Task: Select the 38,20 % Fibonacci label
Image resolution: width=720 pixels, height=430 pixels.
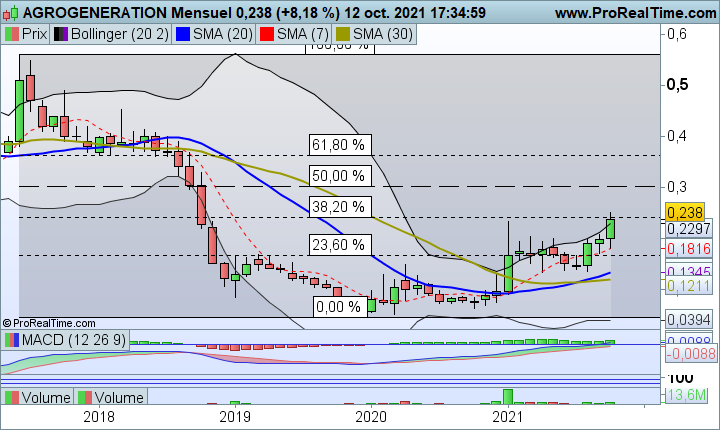Action: [340, 207]
